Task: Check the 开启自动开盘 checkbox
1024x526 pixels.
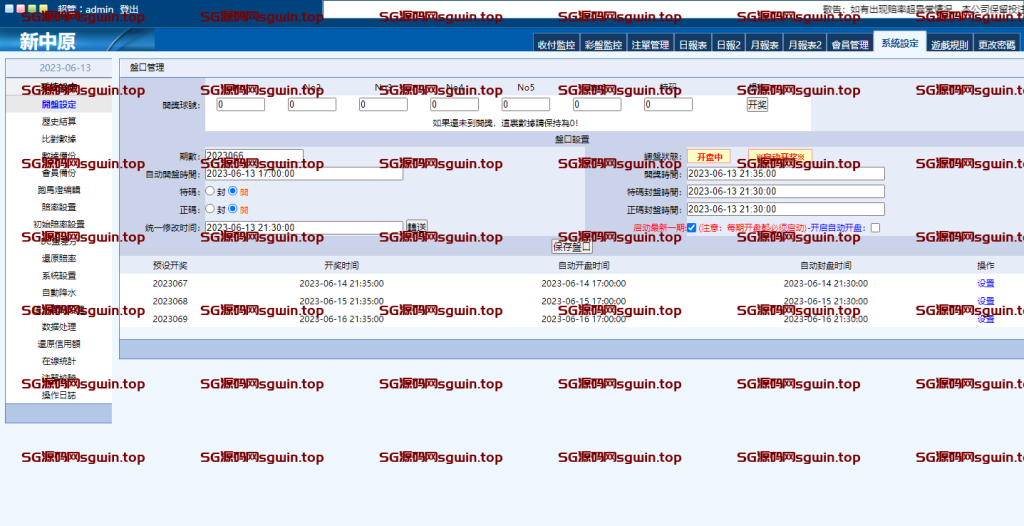Action: [x=876, y=228]
